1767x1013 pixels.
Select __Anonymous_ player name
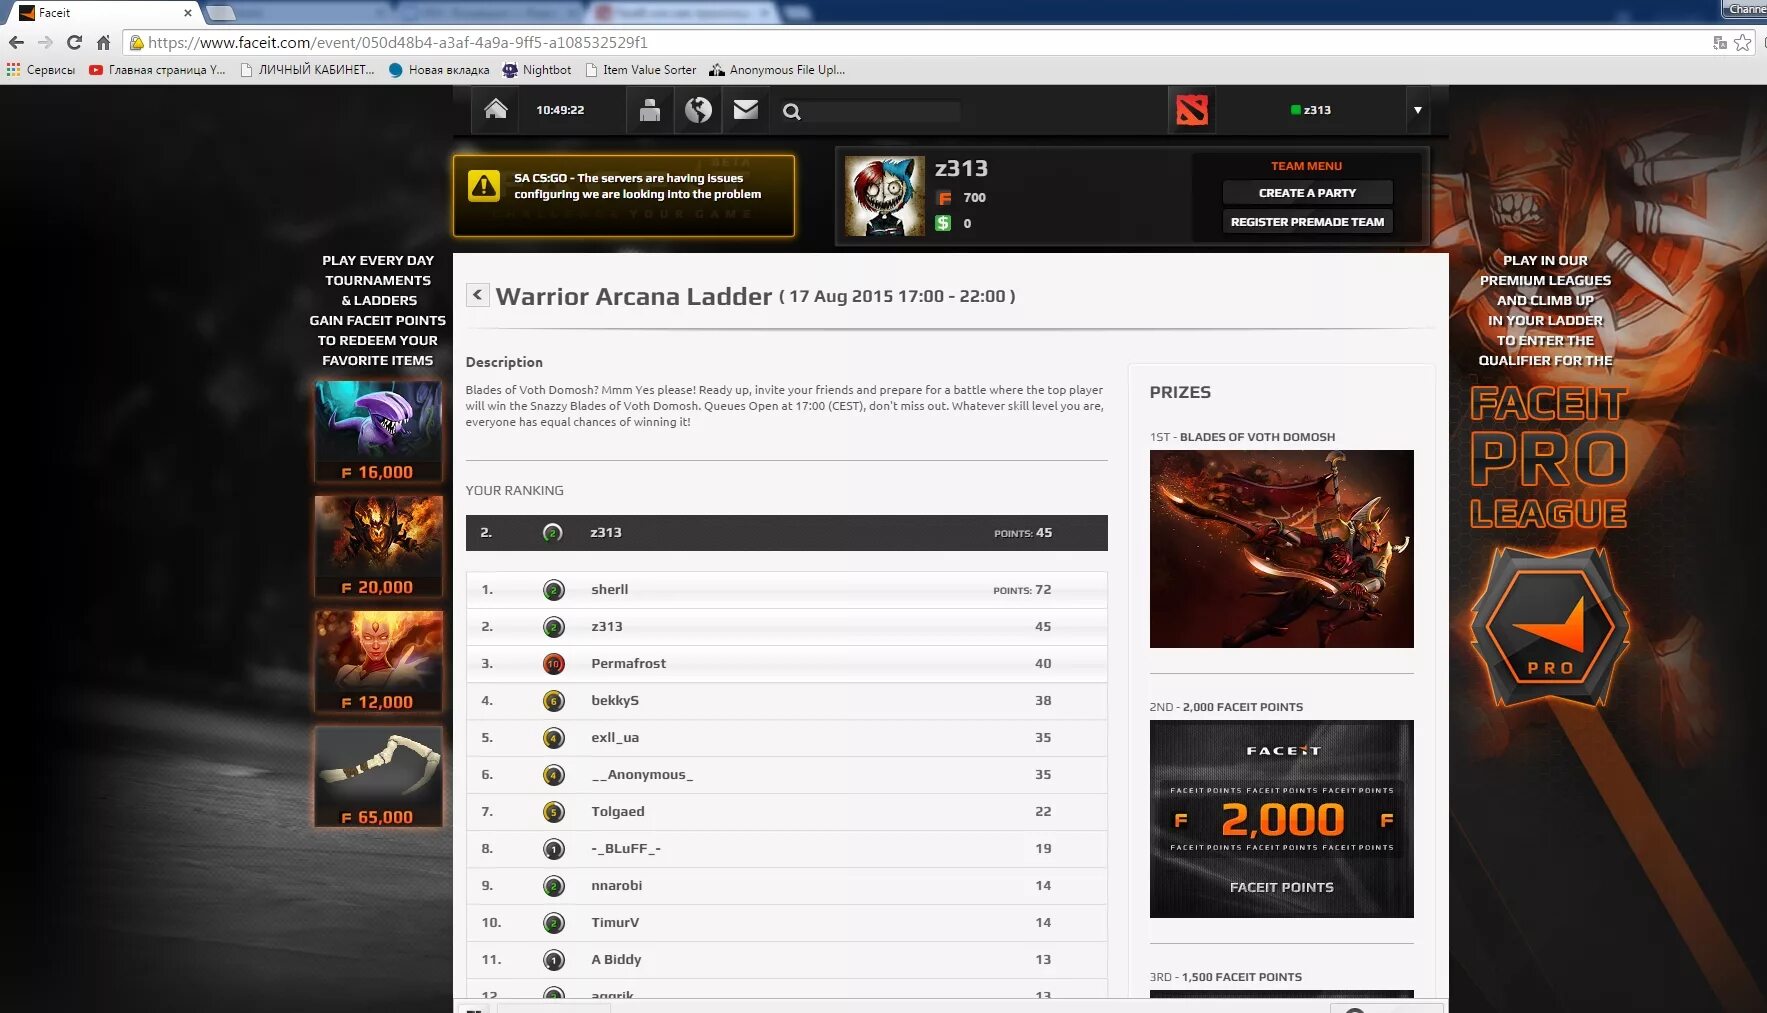642,775
